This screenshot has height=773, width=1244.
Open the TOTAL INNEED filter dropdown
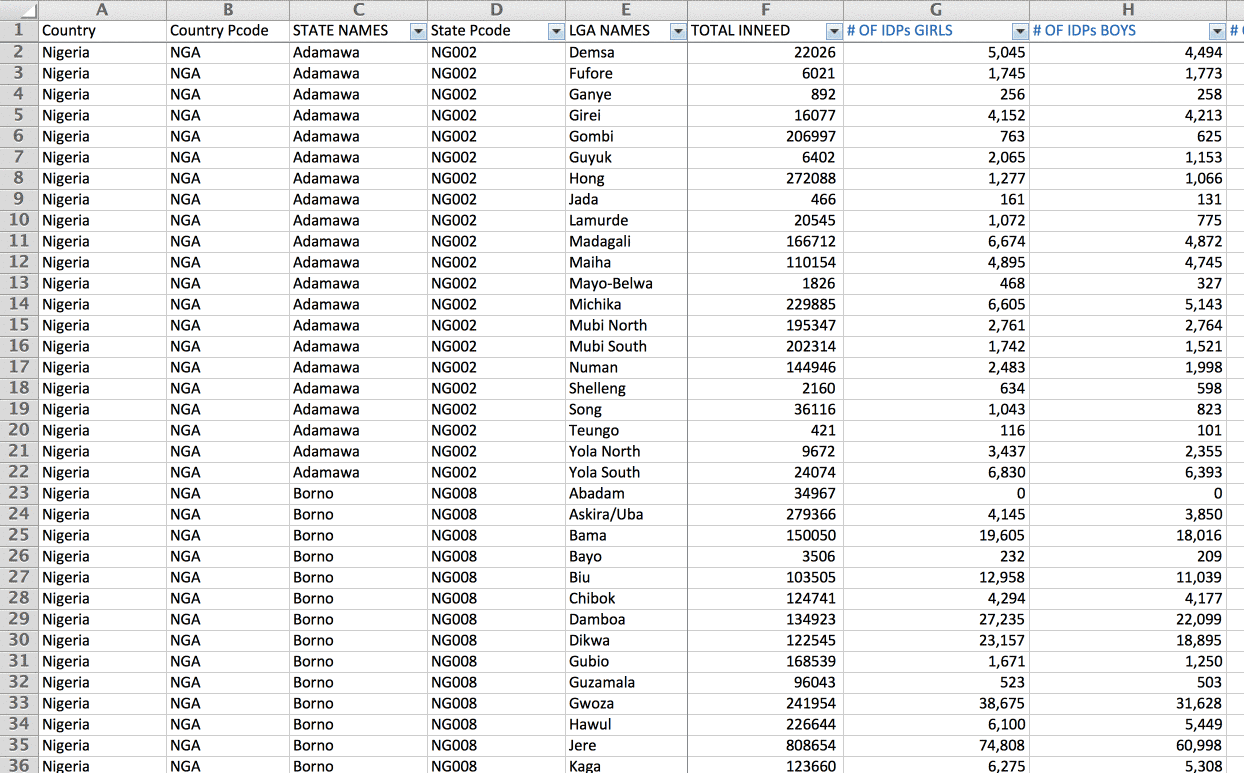(x=834, y=31)
